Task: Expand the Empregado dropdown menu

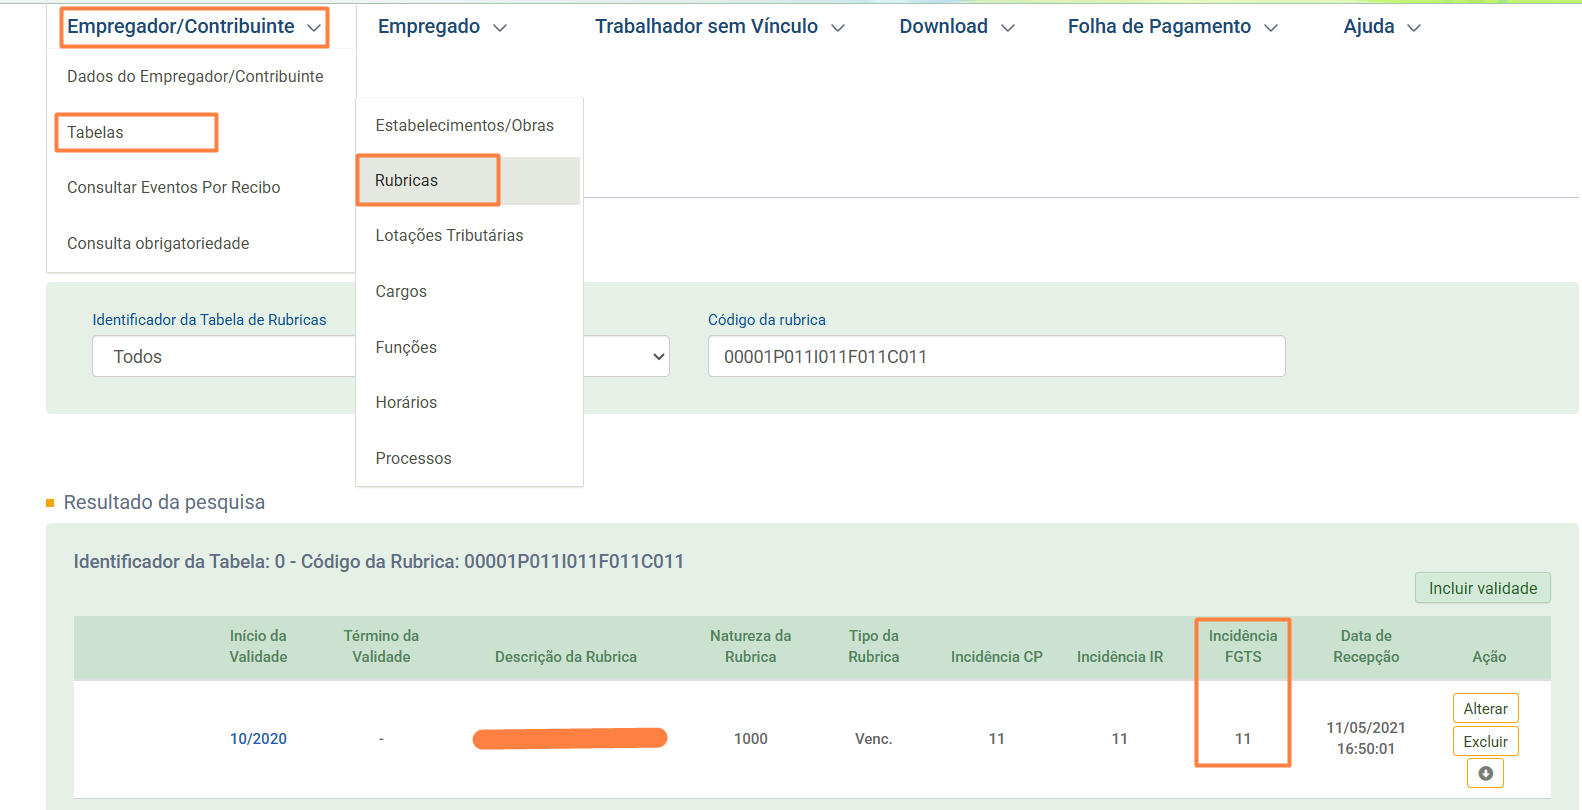Action: 442,27
